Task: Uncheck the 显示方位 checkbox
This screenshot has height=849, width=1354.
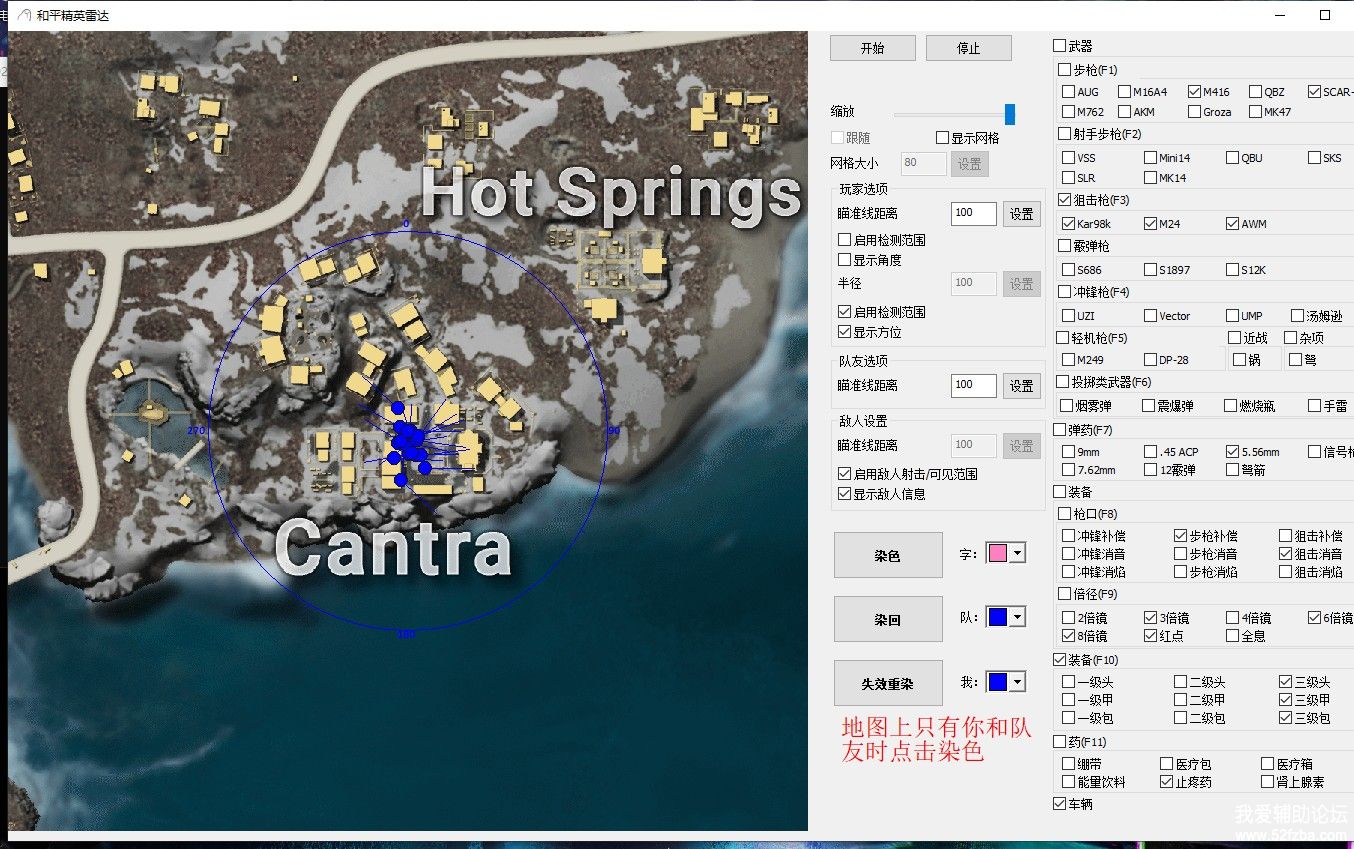Action: [x=845, y=332]
